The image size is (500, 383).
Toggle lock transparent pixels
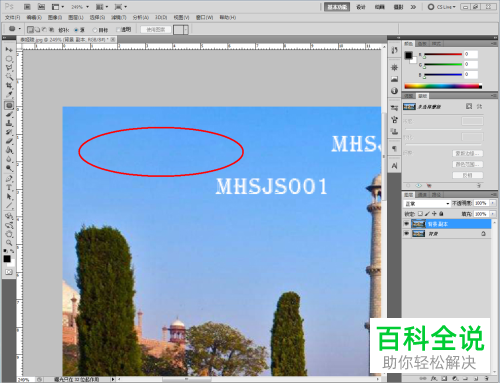pos(420,213)
